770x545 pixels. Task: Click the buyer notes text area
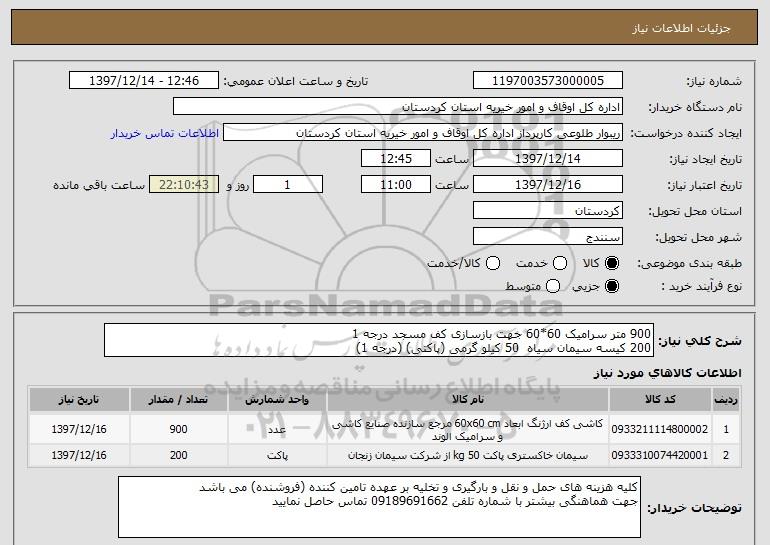pyautogui.click(x=379, y=507)
